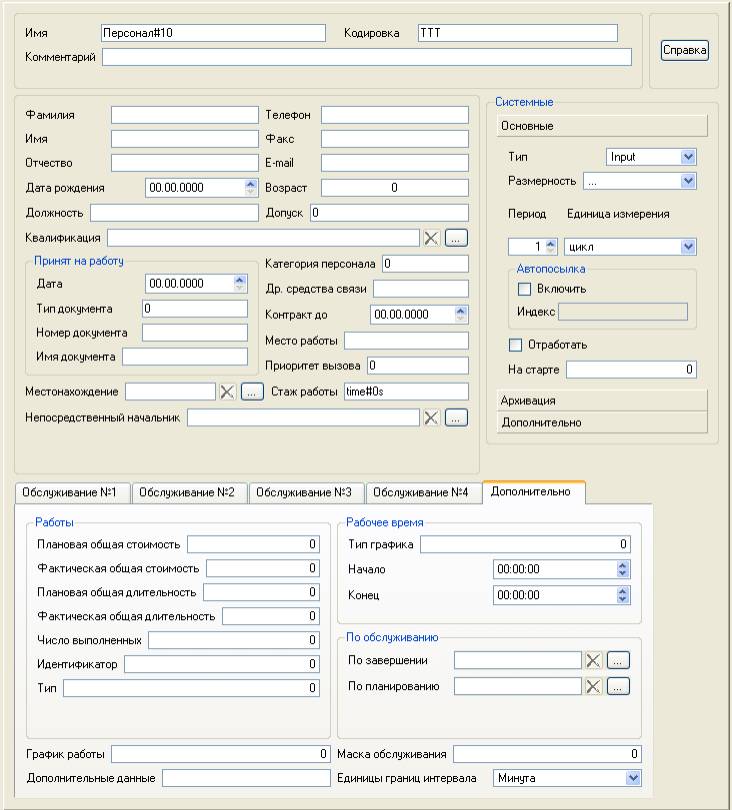The width and height of the screenshot is (732, 810).
Task: Toggle the Отработать checkbox
Action: [516, 345]
